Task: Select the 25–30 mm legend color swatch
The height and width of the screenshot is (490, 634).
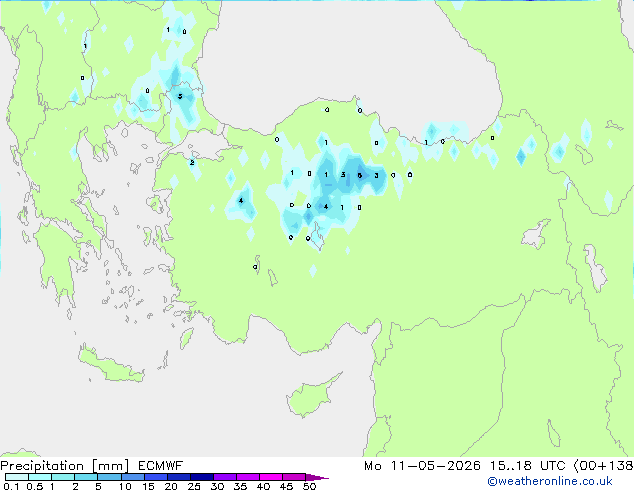Action: click(202, 477)
